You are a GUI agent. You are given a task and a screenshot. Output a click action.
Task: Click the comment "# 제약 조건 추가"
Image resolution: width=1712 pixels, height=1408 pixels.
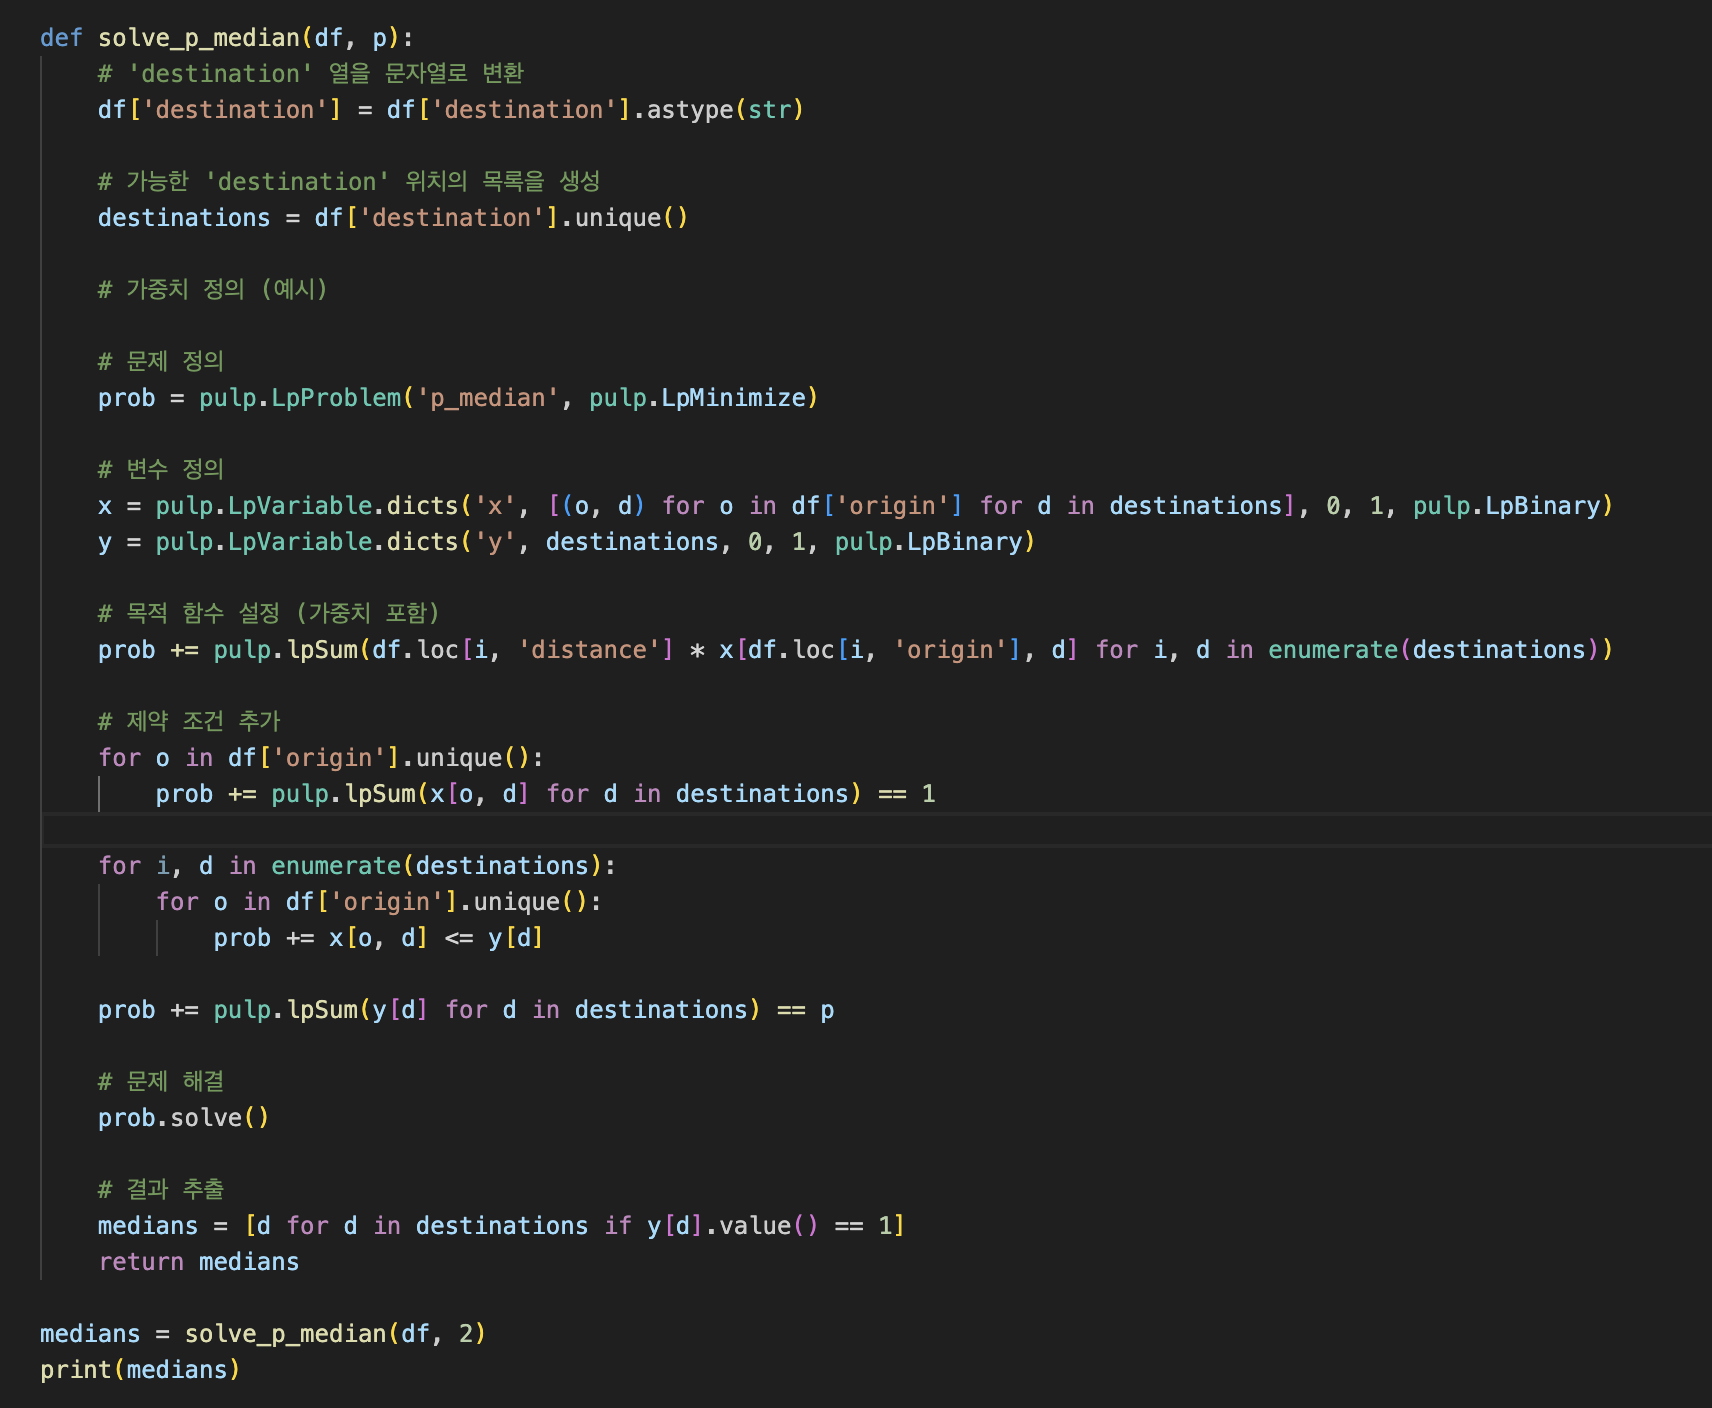[189, 722]
